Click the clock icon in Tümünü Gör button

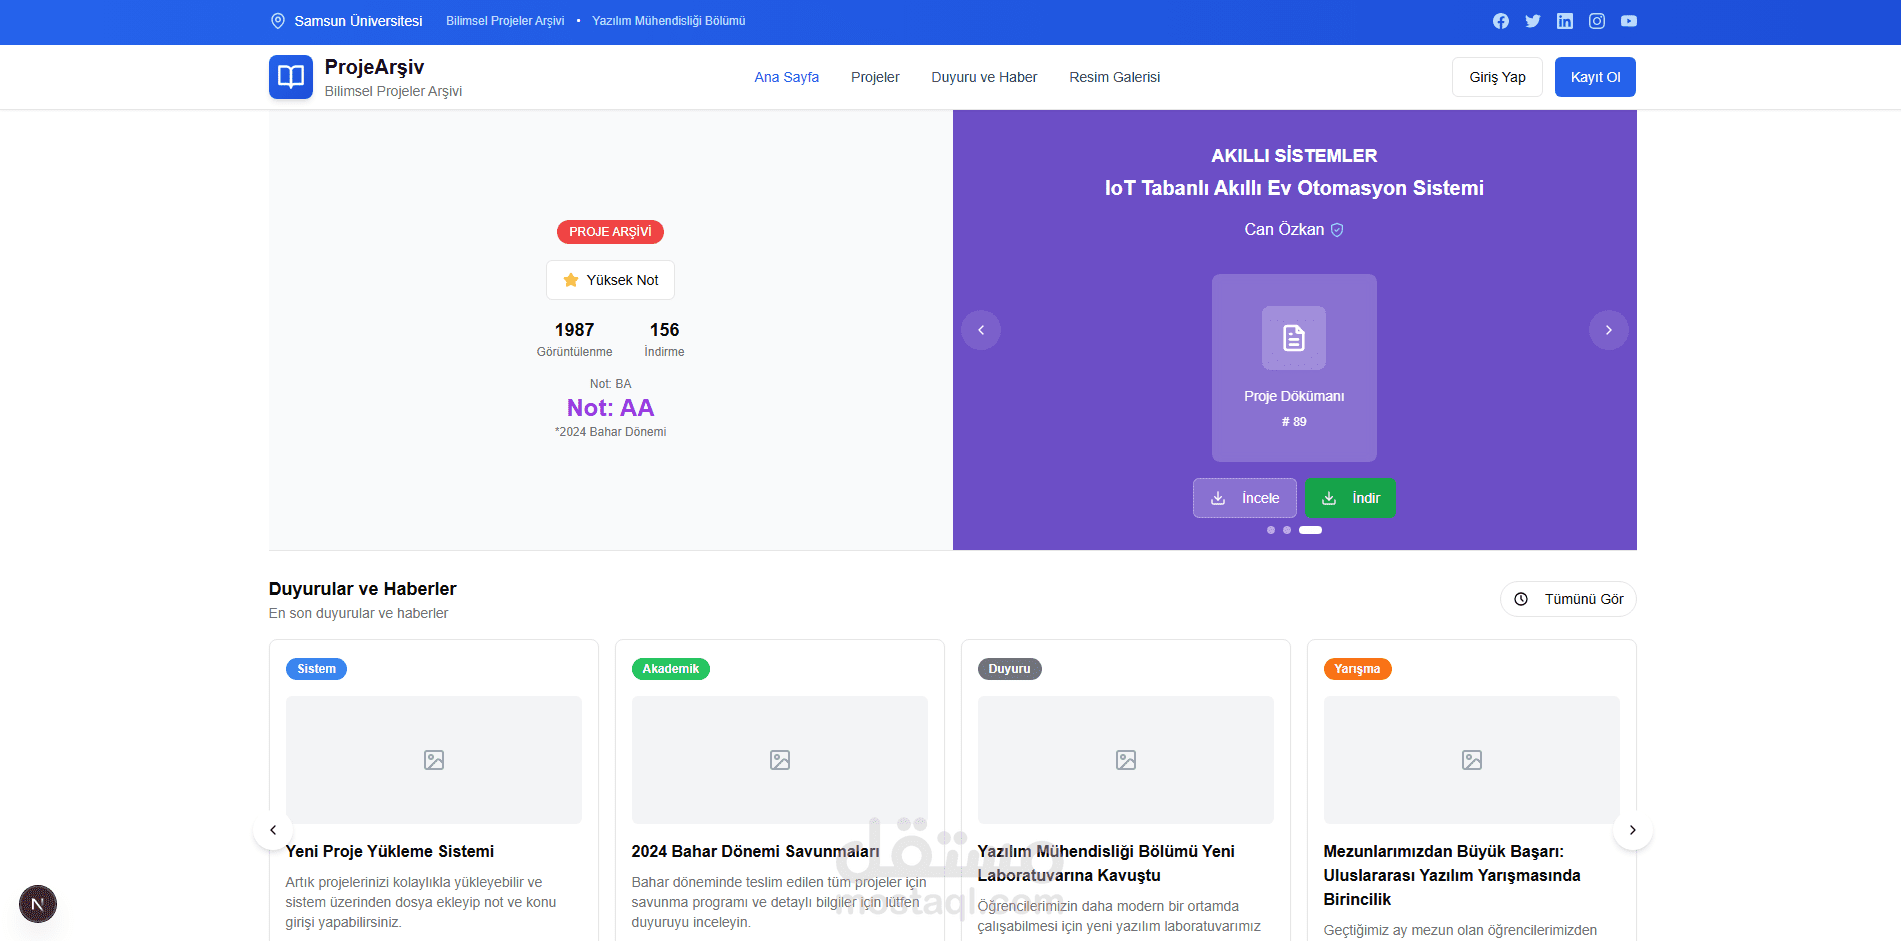[x=1521, y=599]
